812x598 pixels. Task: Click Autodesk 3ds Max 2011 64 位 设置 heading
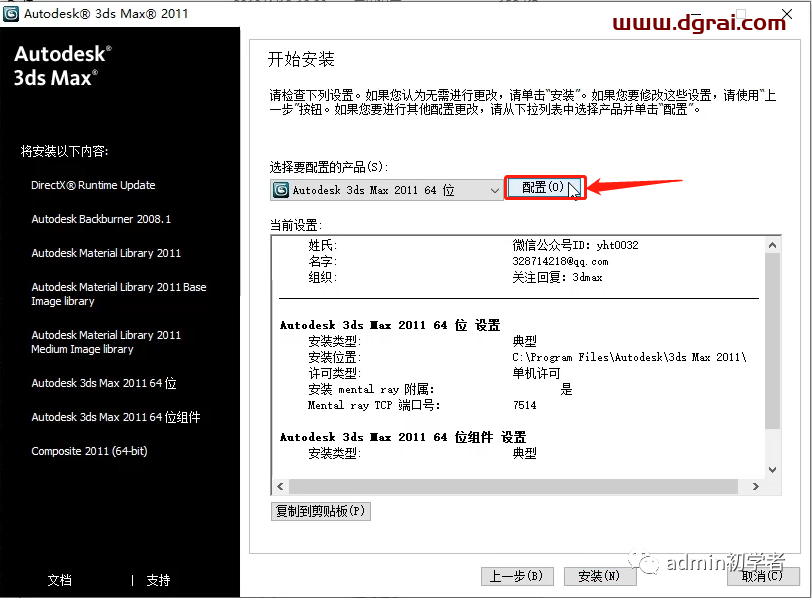point(390,325)
